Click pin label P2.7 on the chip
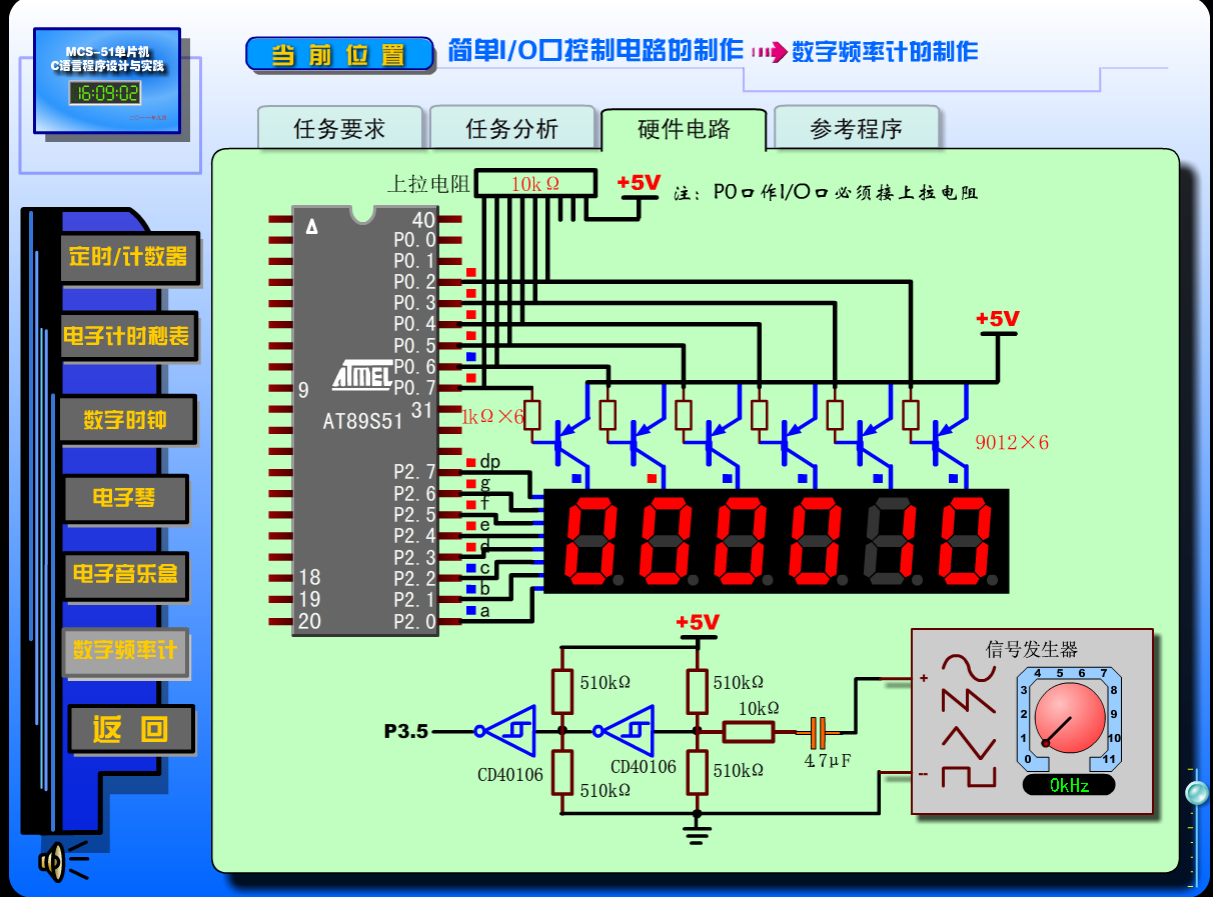The width and height of the screenshot is (1214, 897). pos(414,472)
